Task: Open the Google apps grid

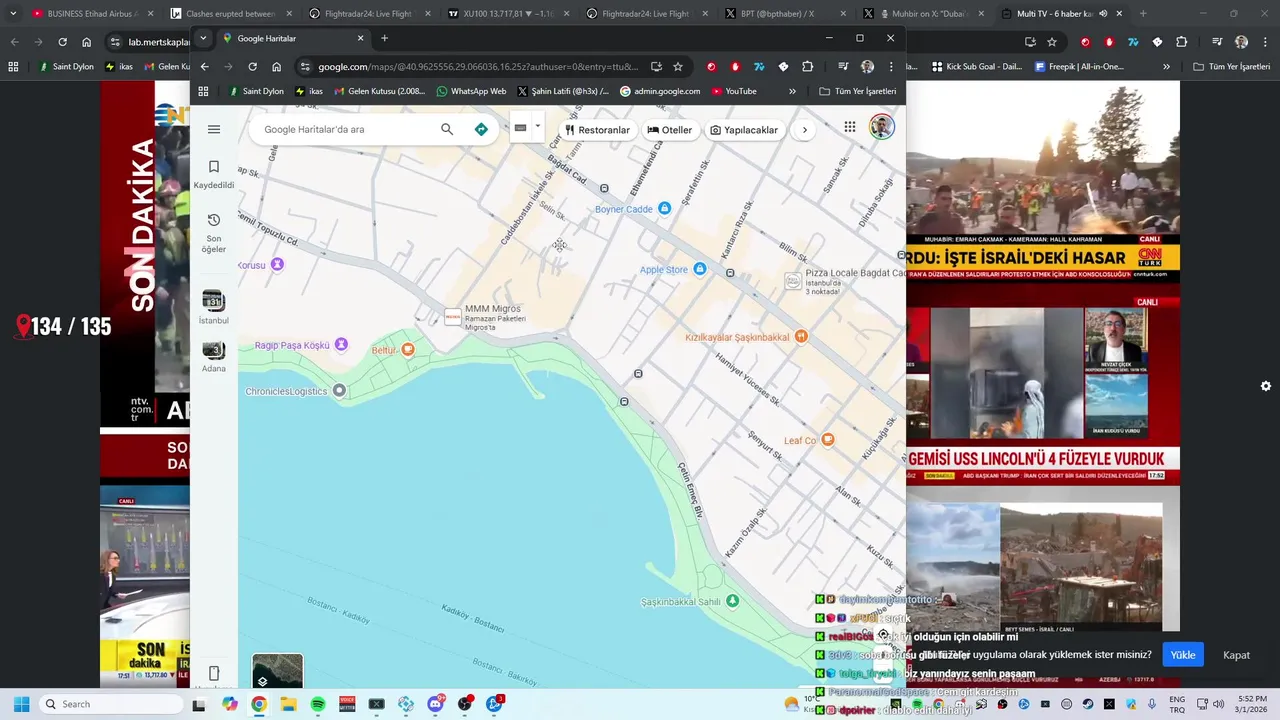Action: [850, 127]
